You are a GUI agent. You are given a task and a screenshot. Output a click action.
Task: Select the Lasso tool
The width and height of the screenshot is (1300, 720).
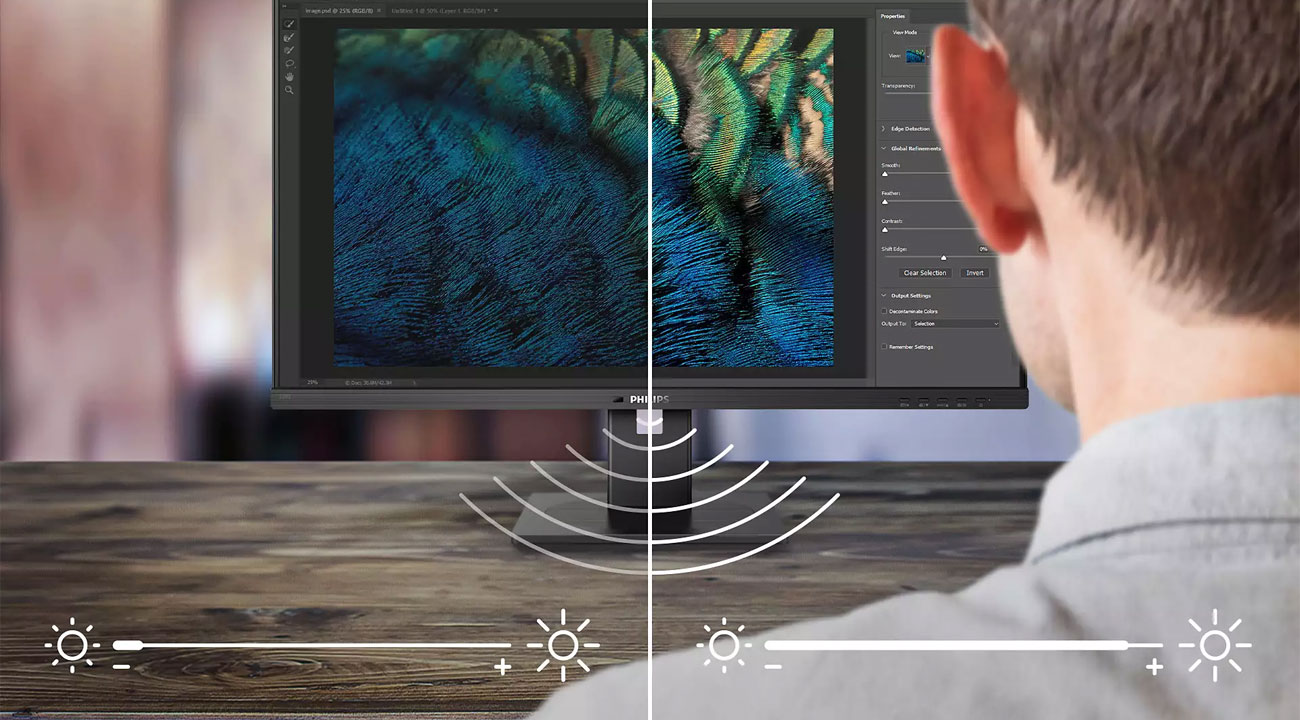click(x=289, y=63)
